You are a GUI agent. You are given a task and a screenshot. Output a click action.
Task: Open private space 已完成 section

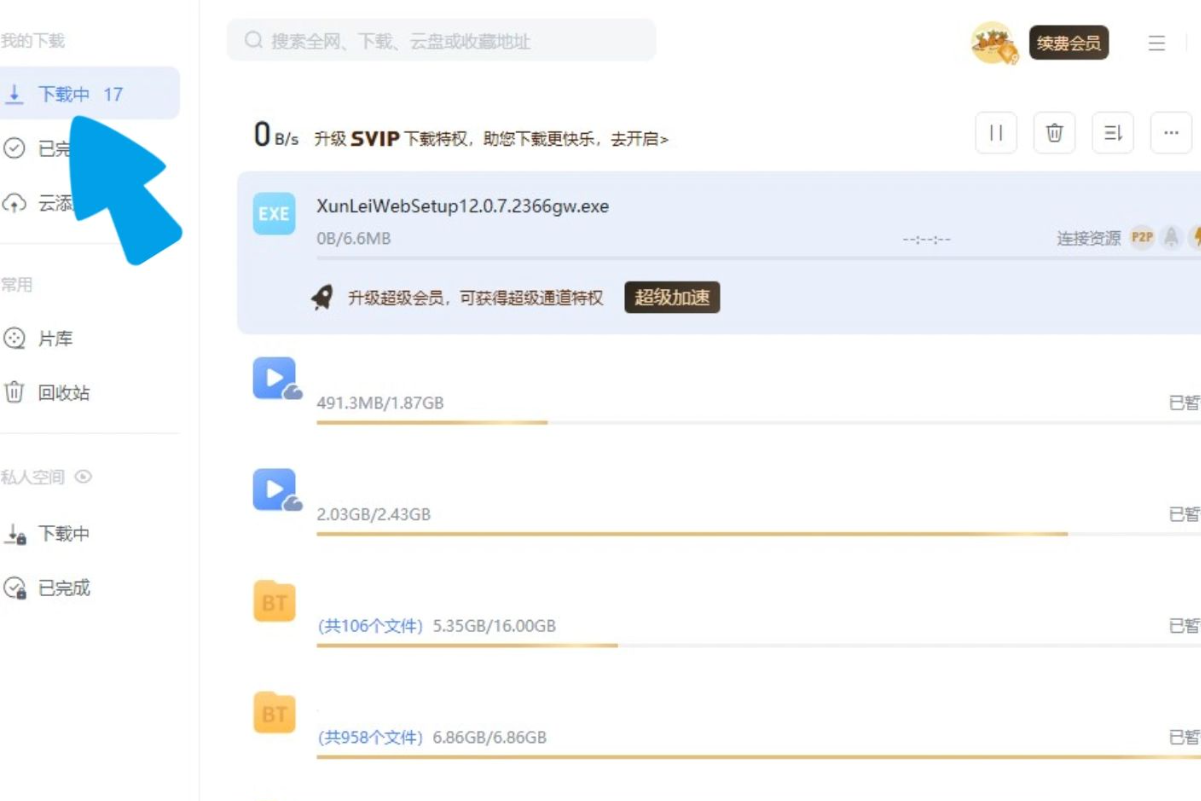pos(63,588)
